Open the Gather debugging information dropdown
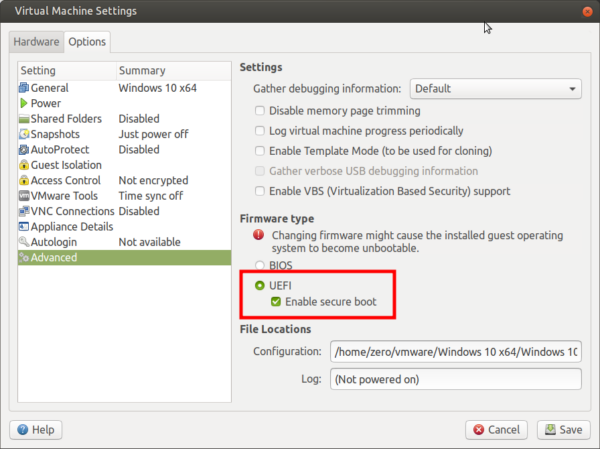 point(496,89)
